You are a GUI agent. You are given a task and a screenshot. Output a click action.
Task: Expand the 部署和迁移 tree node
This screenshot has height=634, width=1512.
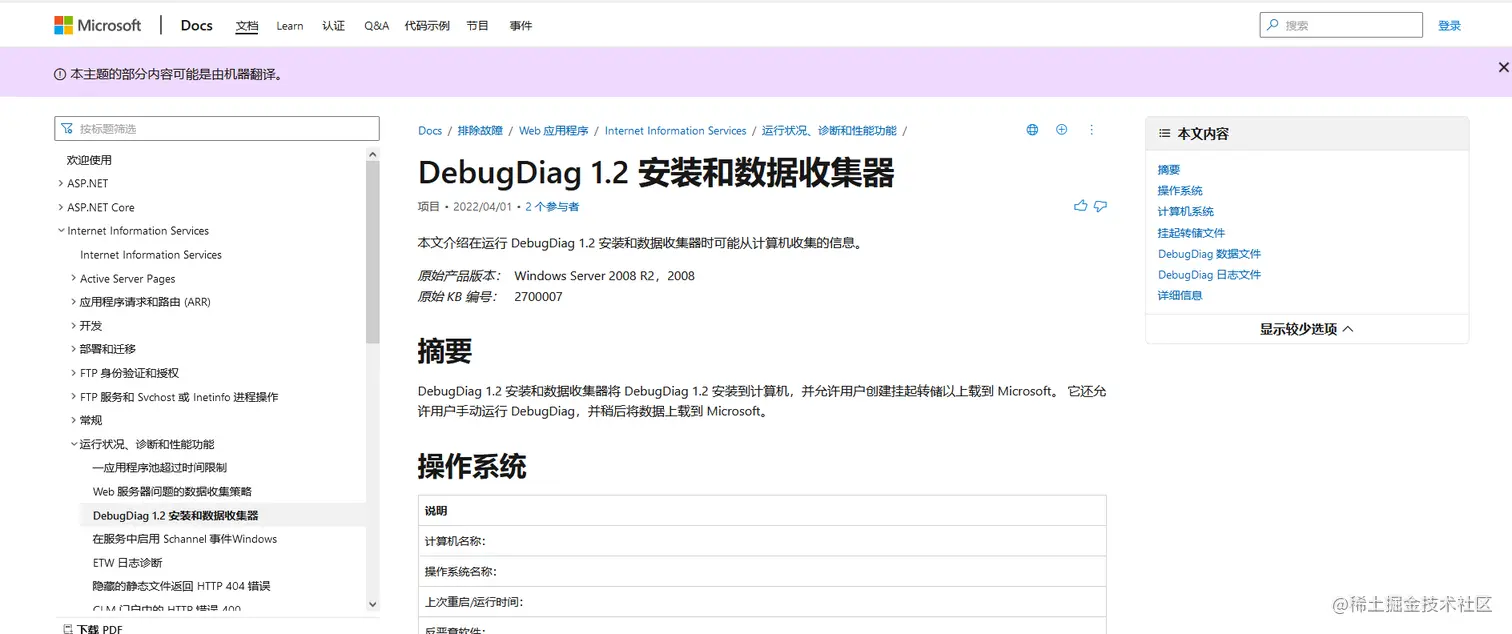point(74,348)
